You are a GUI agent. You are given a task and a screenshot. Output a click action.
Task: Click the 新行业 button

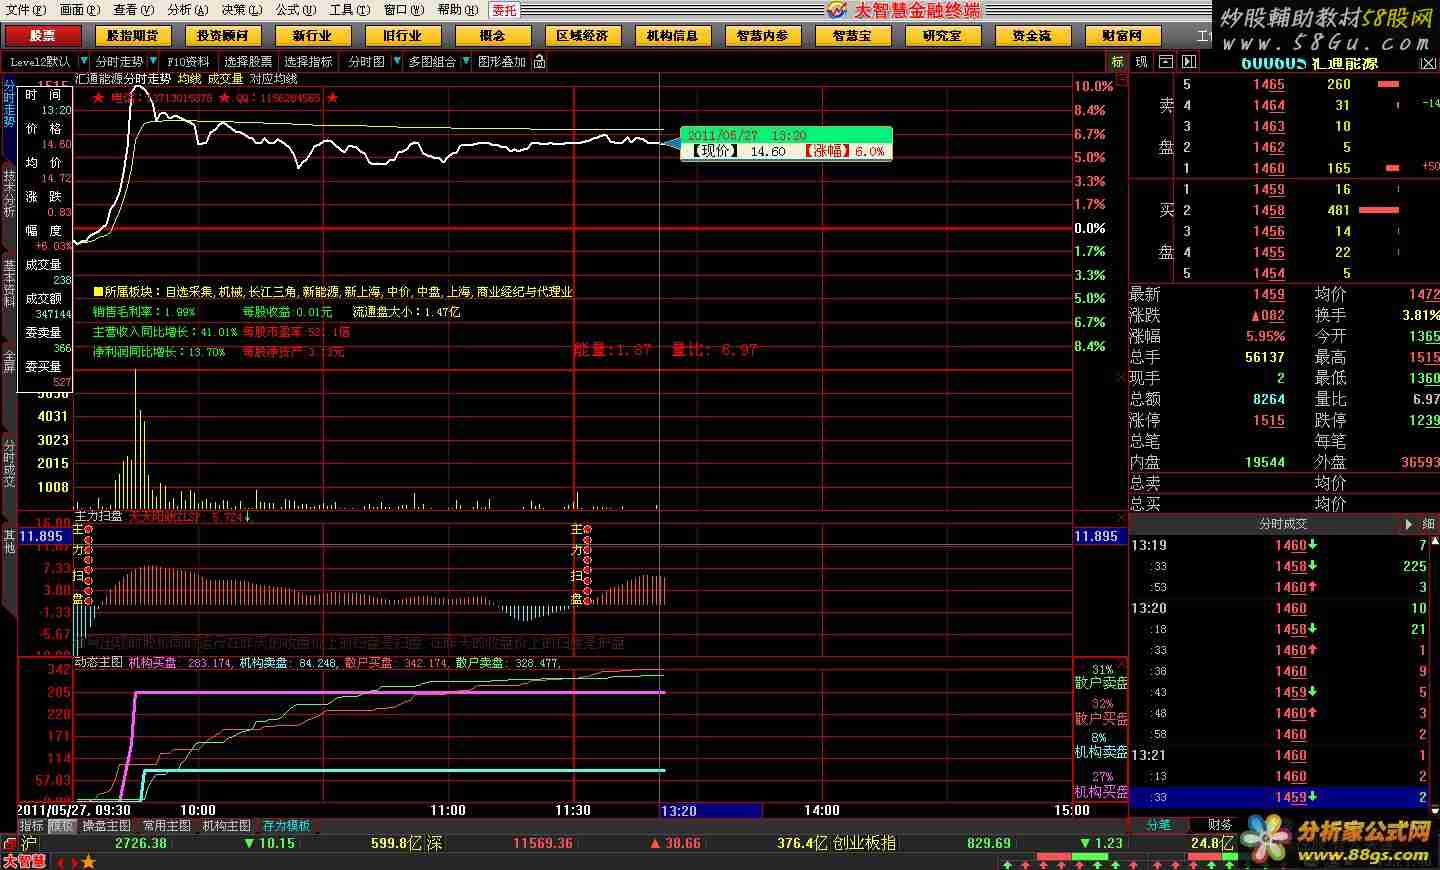(x=312, y=35)
